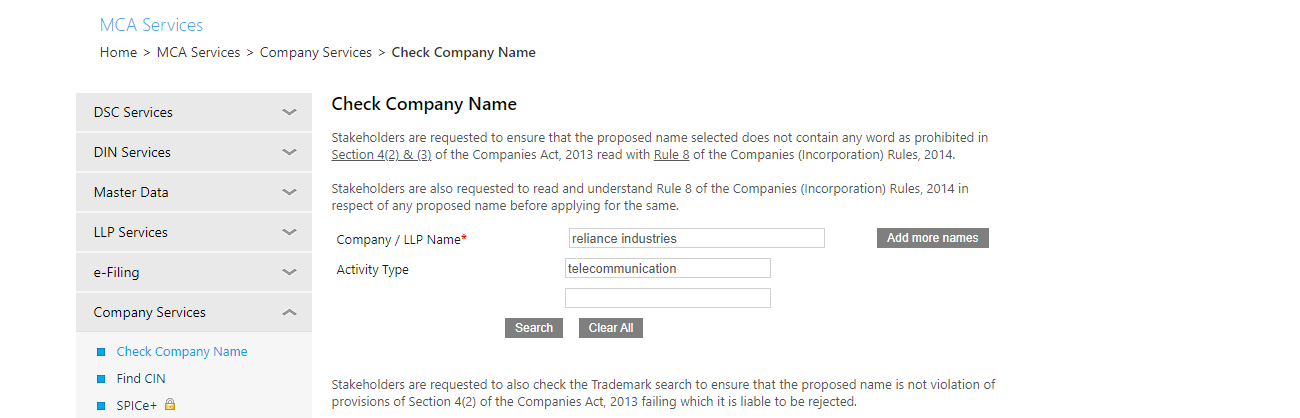Open the Section 4(2) & (3) link
This screenshot has width=1300, height=418.
coord(381,155)
